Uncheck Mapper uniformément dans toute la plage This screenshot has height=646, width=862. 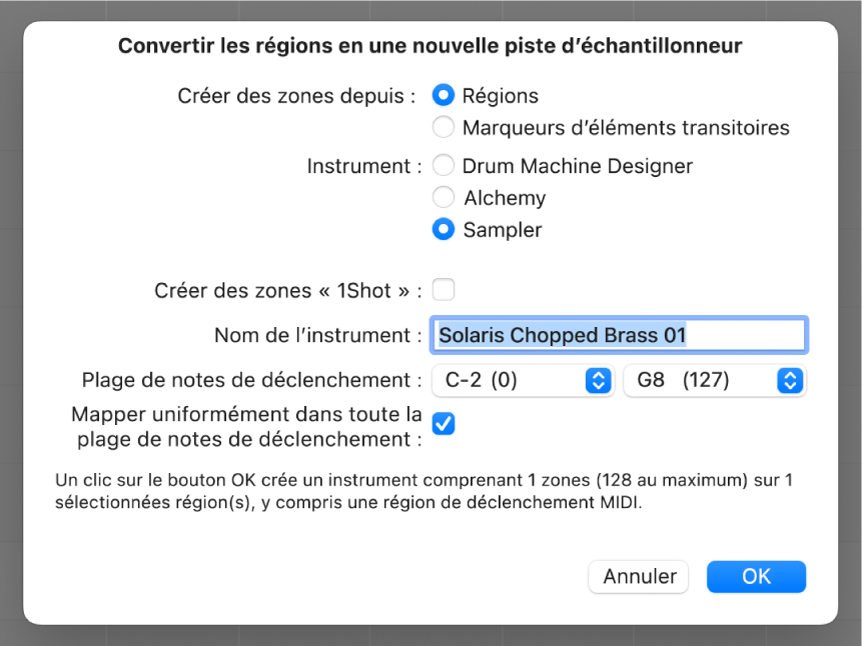click(x=443, y=423)
